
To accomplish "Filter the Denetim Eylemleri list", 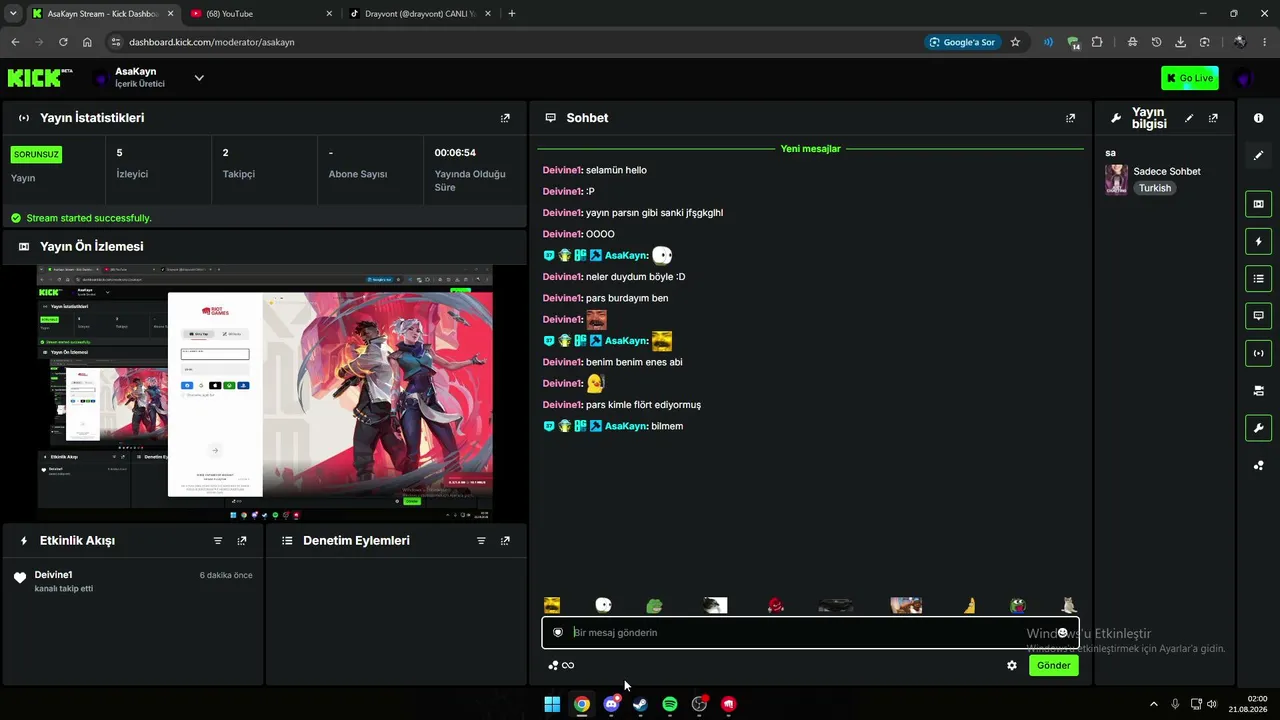I will 481,541.
